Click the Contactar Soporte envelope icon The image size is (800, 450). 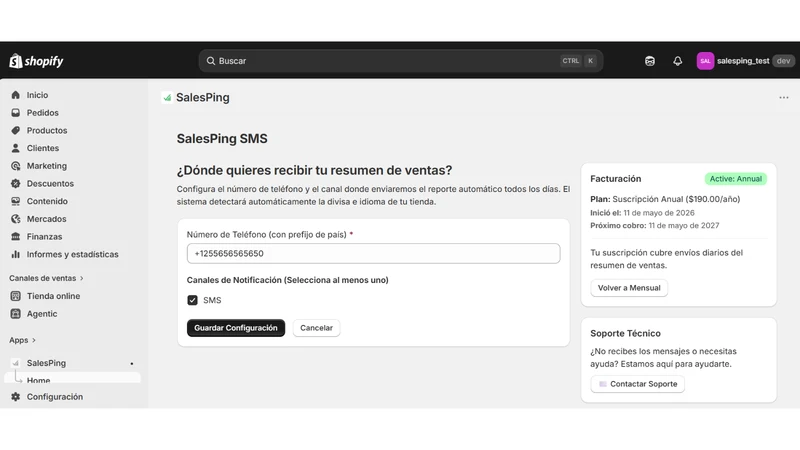coord(603,384)
